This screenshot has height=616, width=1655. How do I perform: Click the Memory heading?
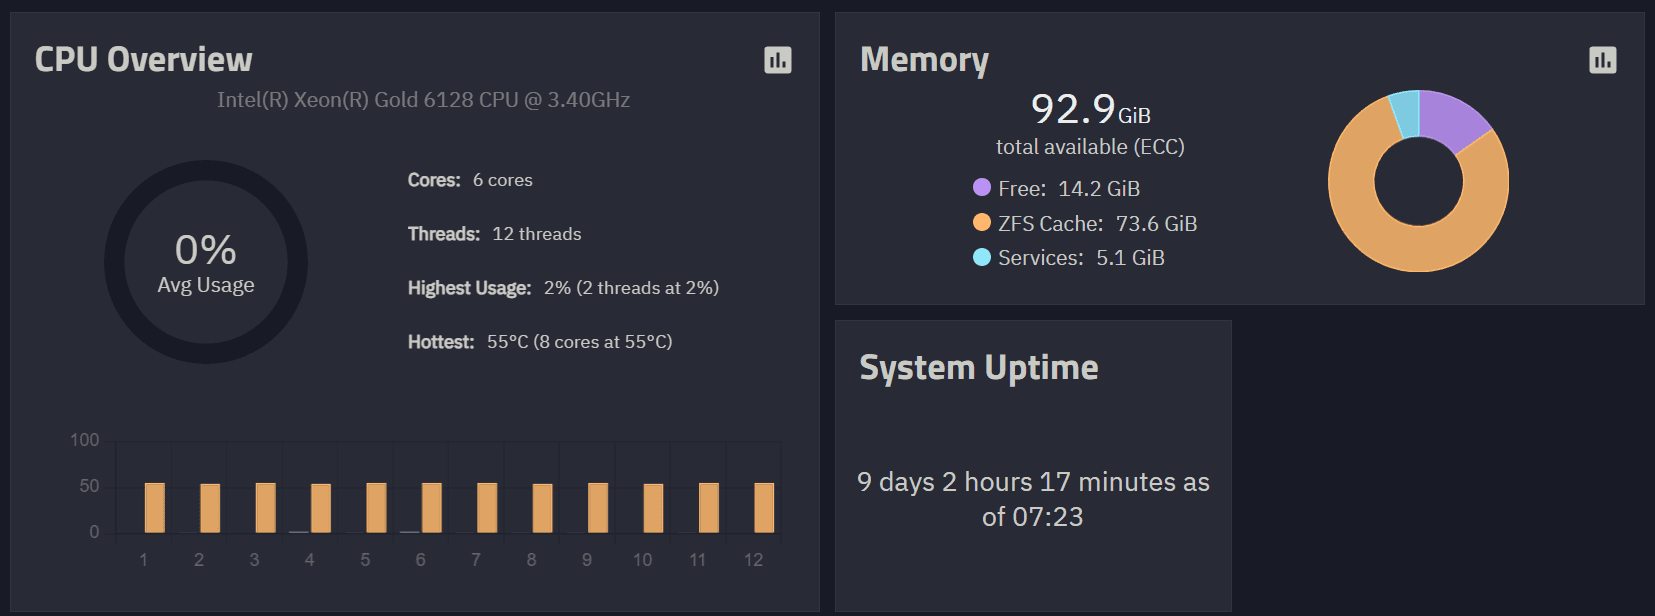tap(925, 60)
